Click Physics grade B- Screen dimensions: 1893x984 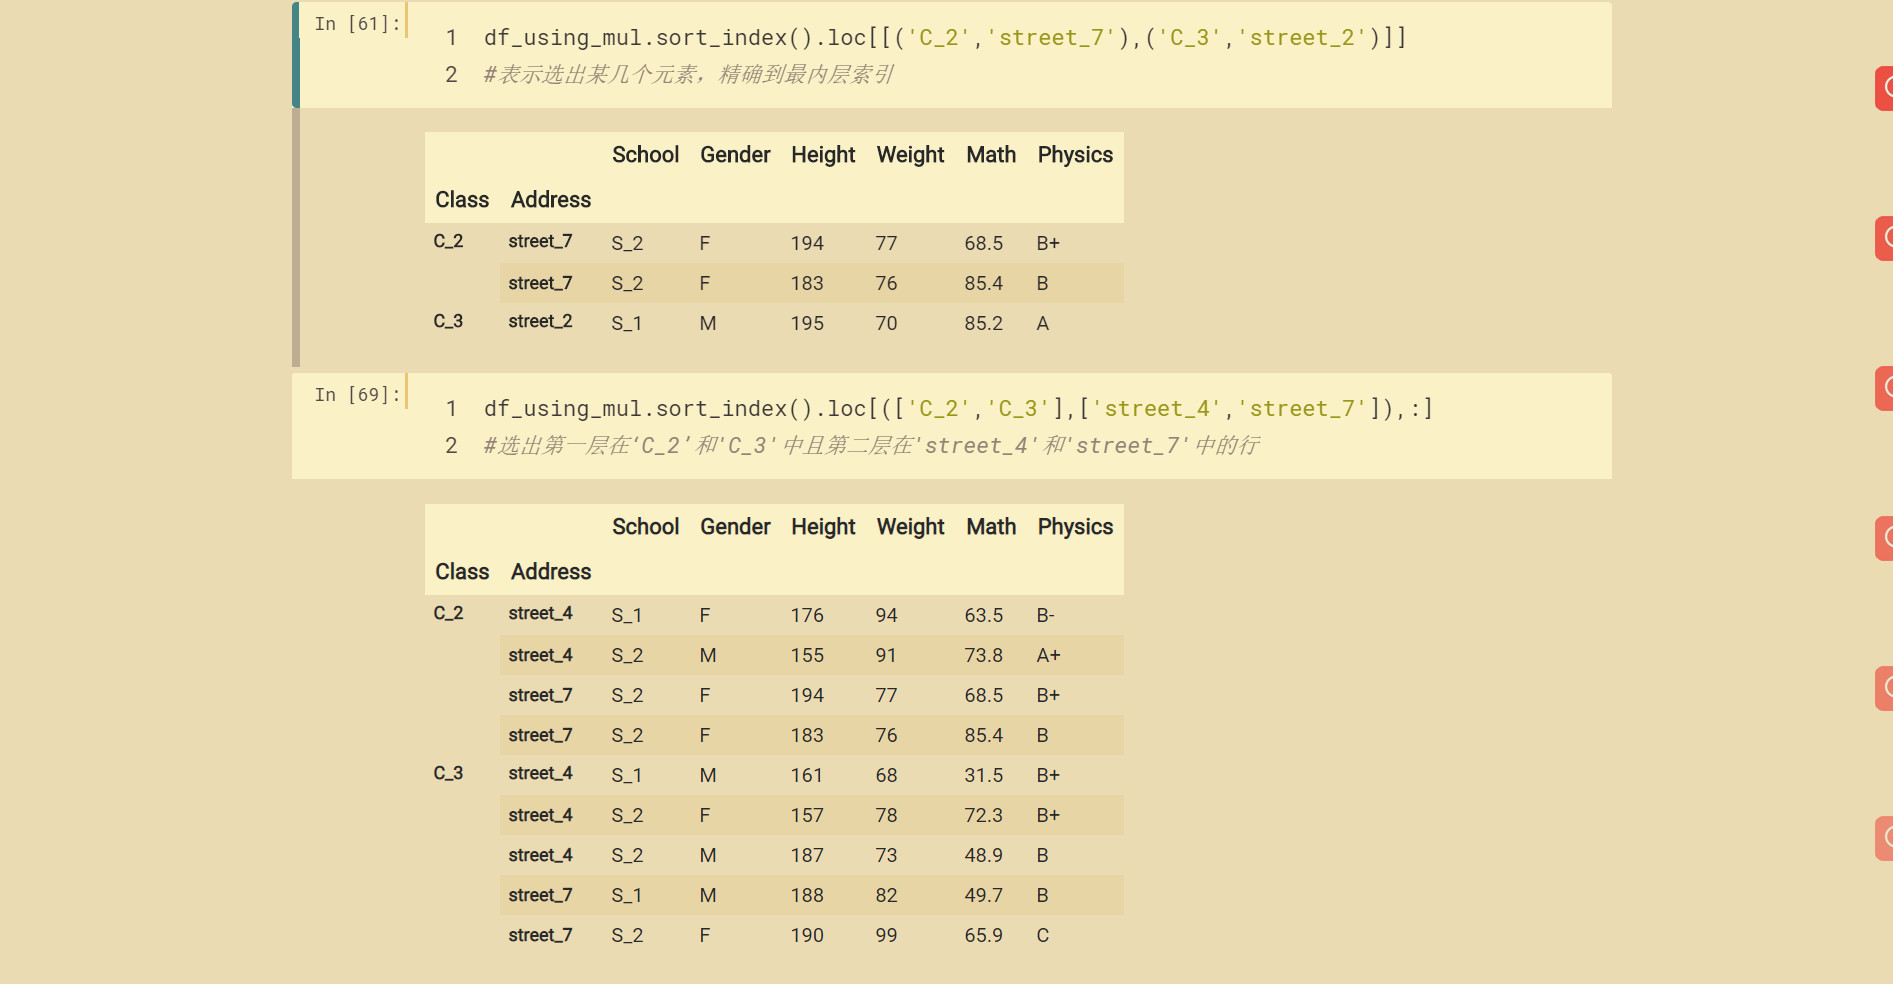[1045, 616]
